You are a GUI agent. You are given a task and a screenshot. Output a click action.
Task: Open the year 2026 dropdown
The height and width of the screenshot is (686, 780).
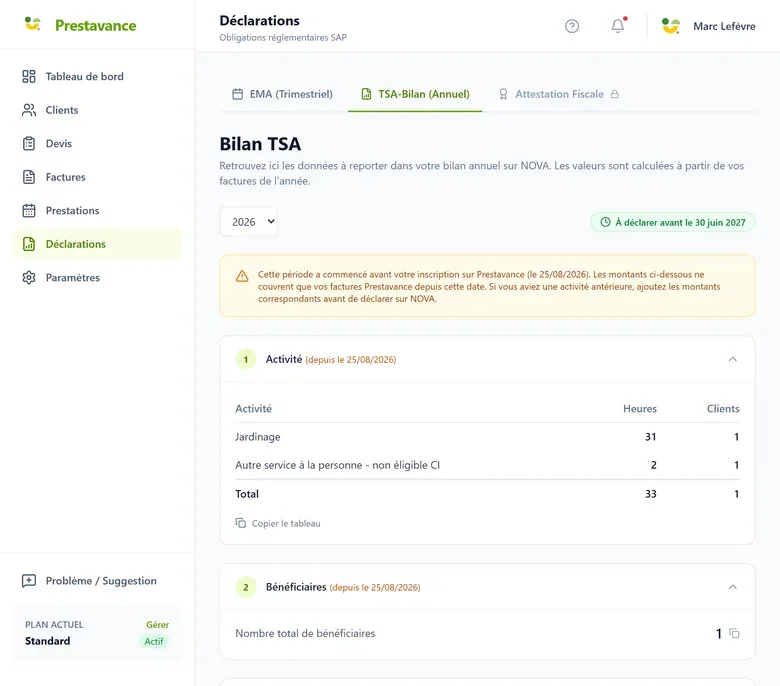(249, 221)
